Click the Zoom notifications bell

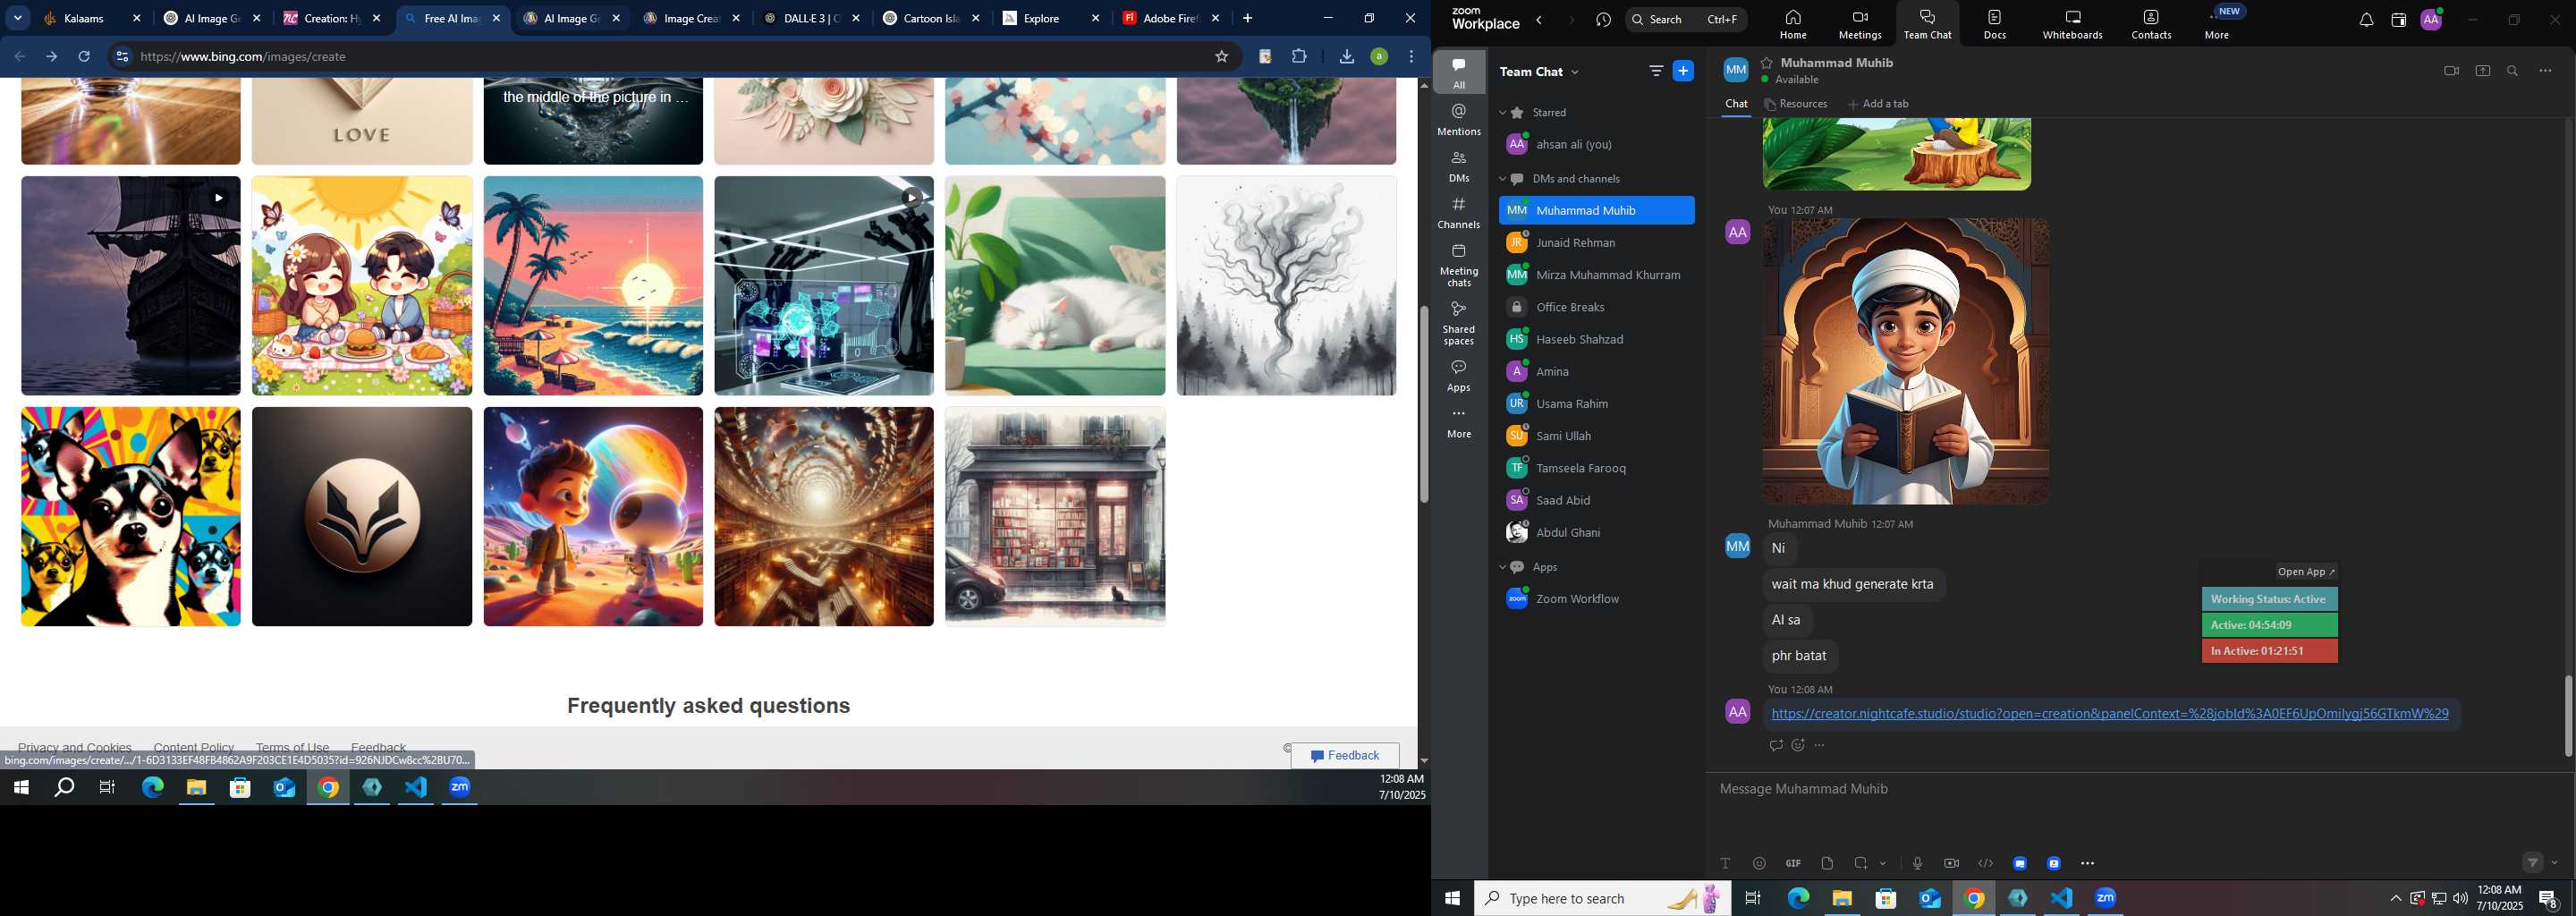pyautogui.click(x=2366, y=20)
